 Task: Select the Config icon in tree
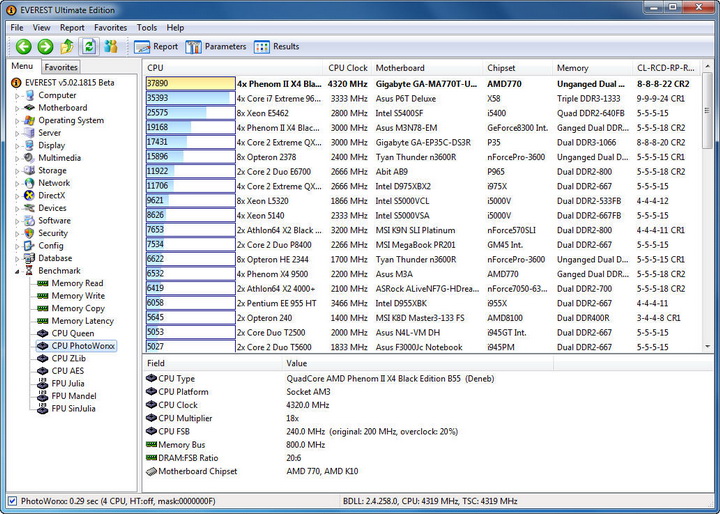(29, 245)
